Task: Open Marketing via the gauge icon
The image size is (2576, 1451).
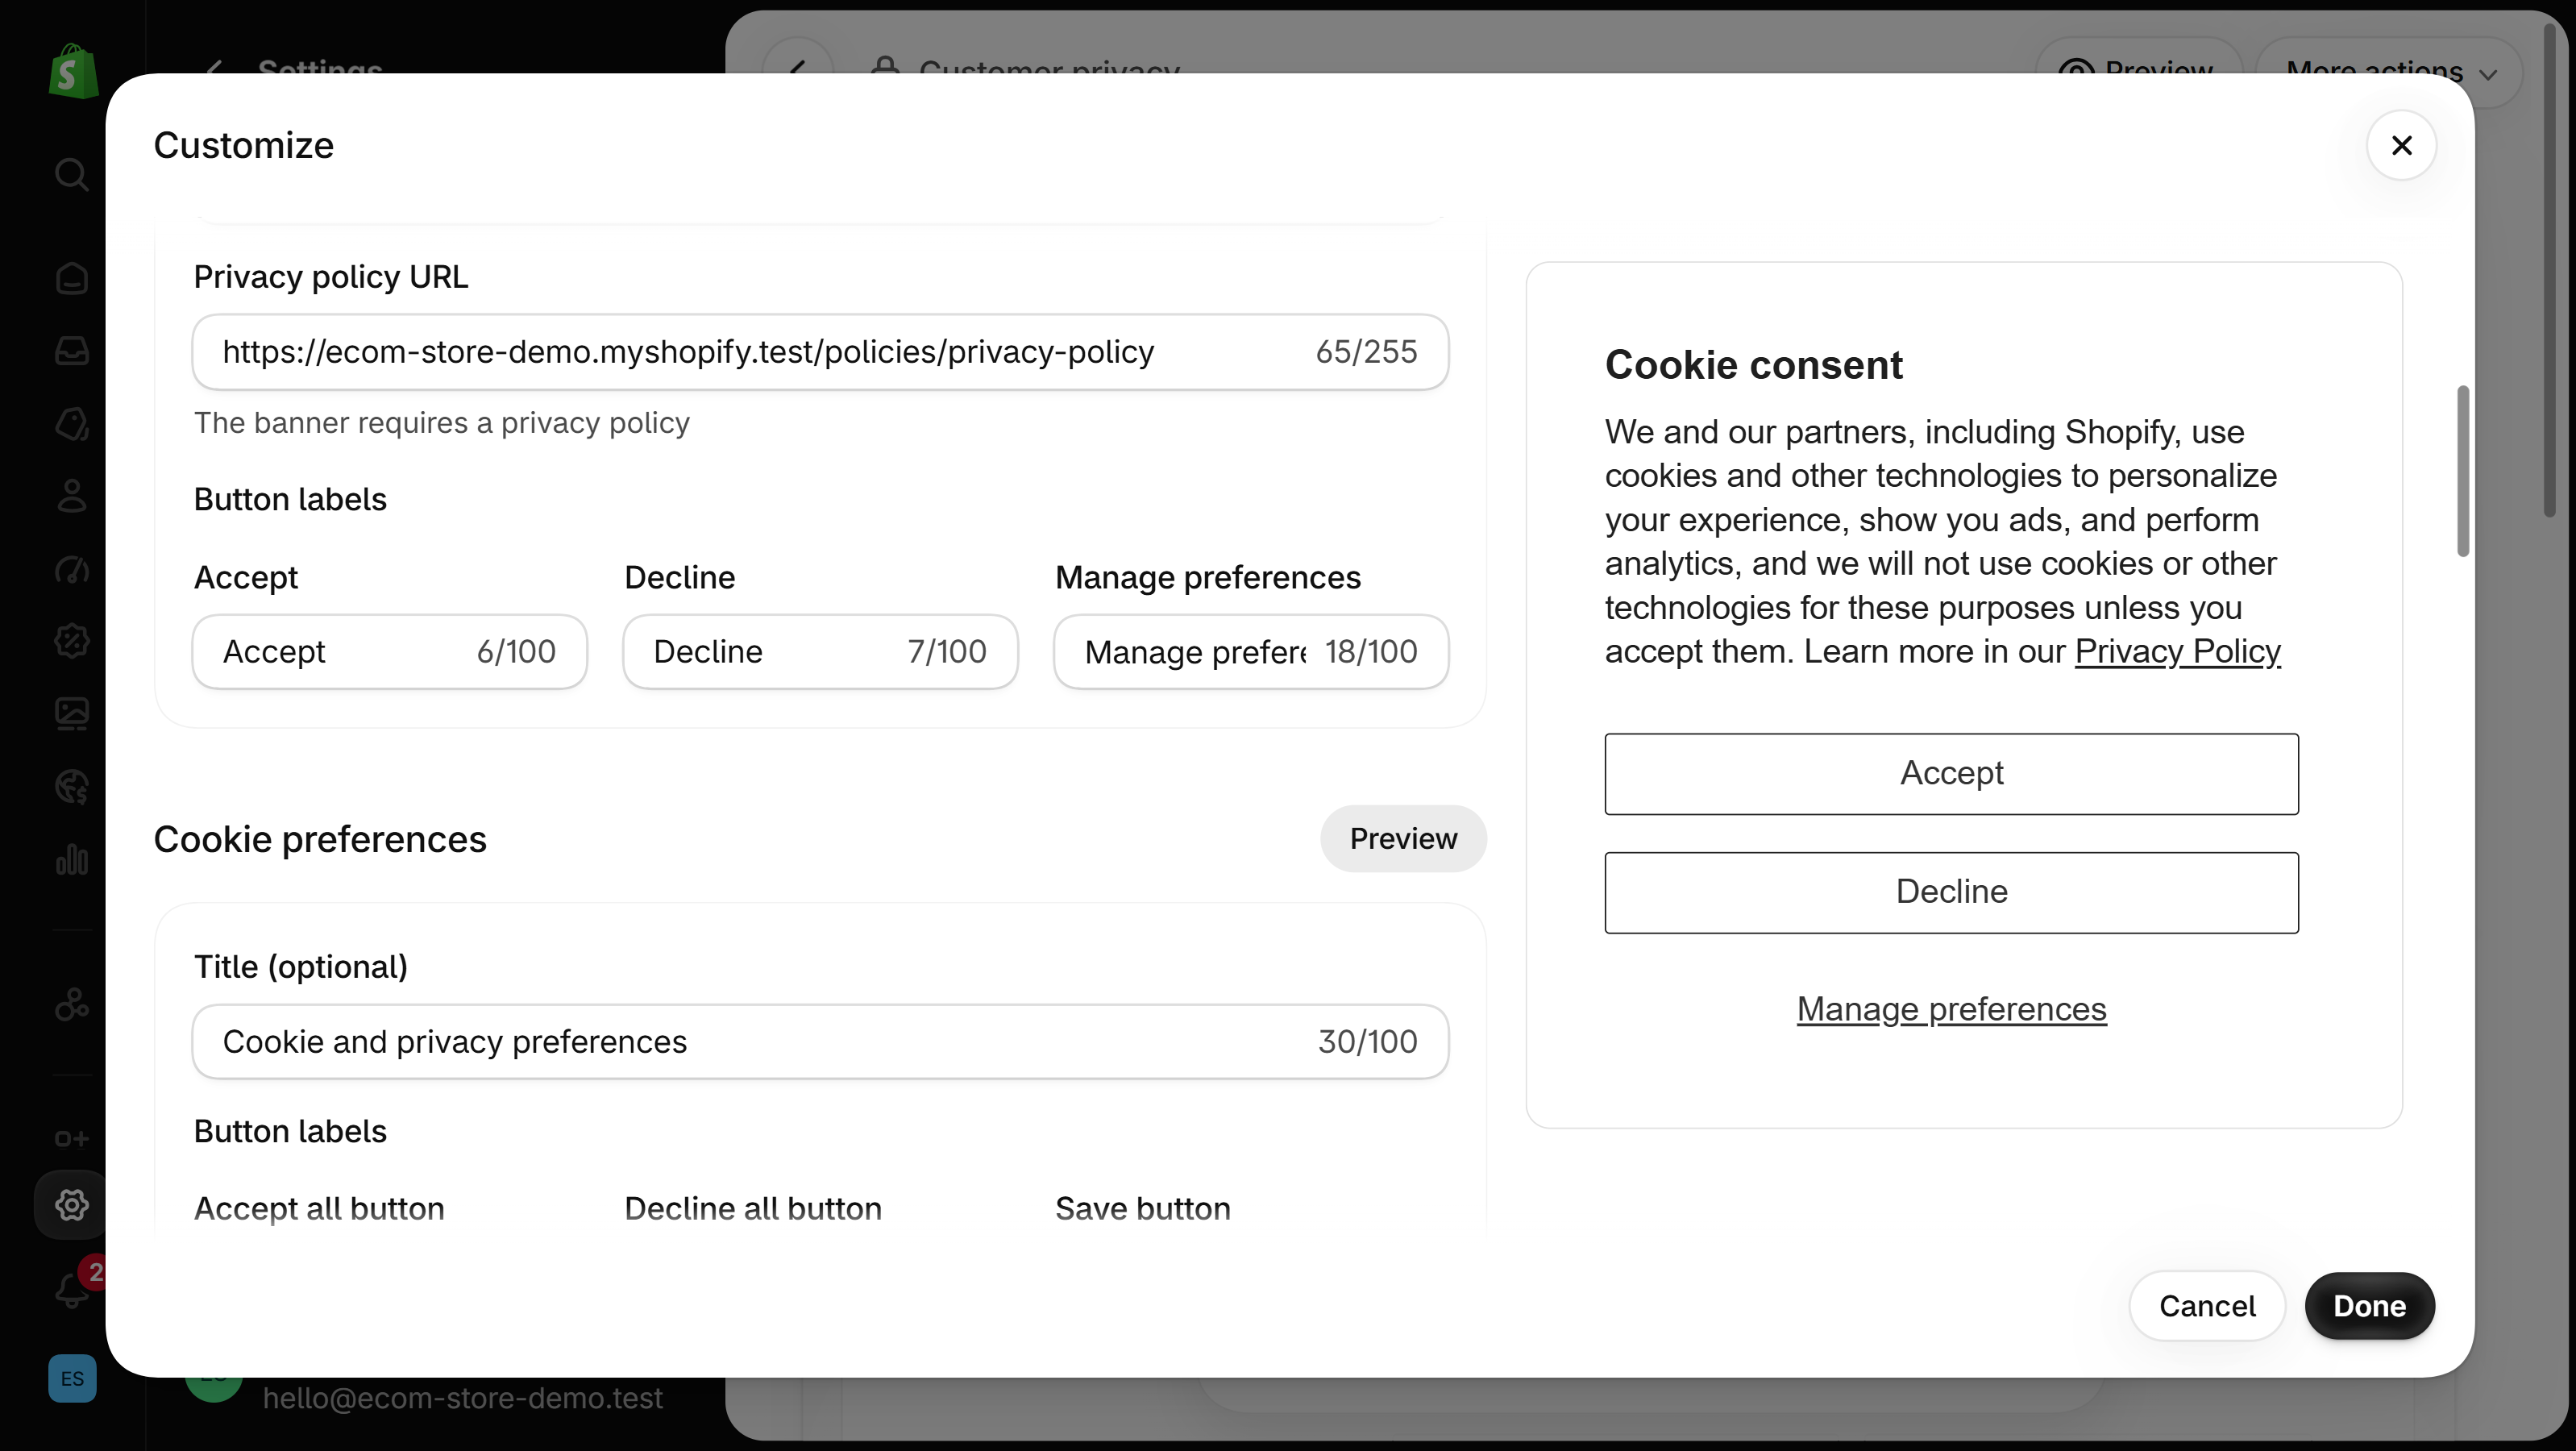Action: [x=72, y=569]
